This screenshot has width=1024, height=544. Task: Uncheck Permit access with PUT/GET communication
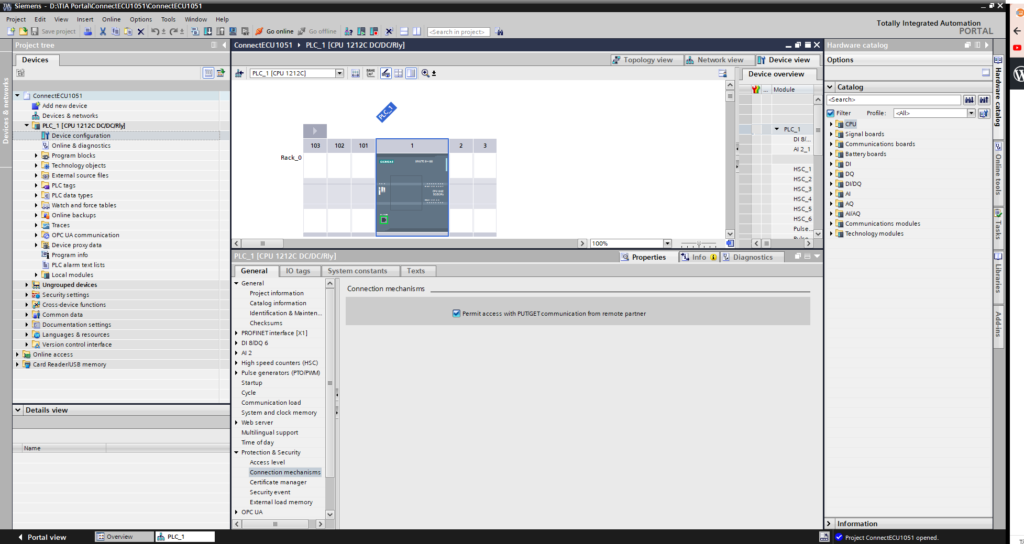(x=456, y=313)
